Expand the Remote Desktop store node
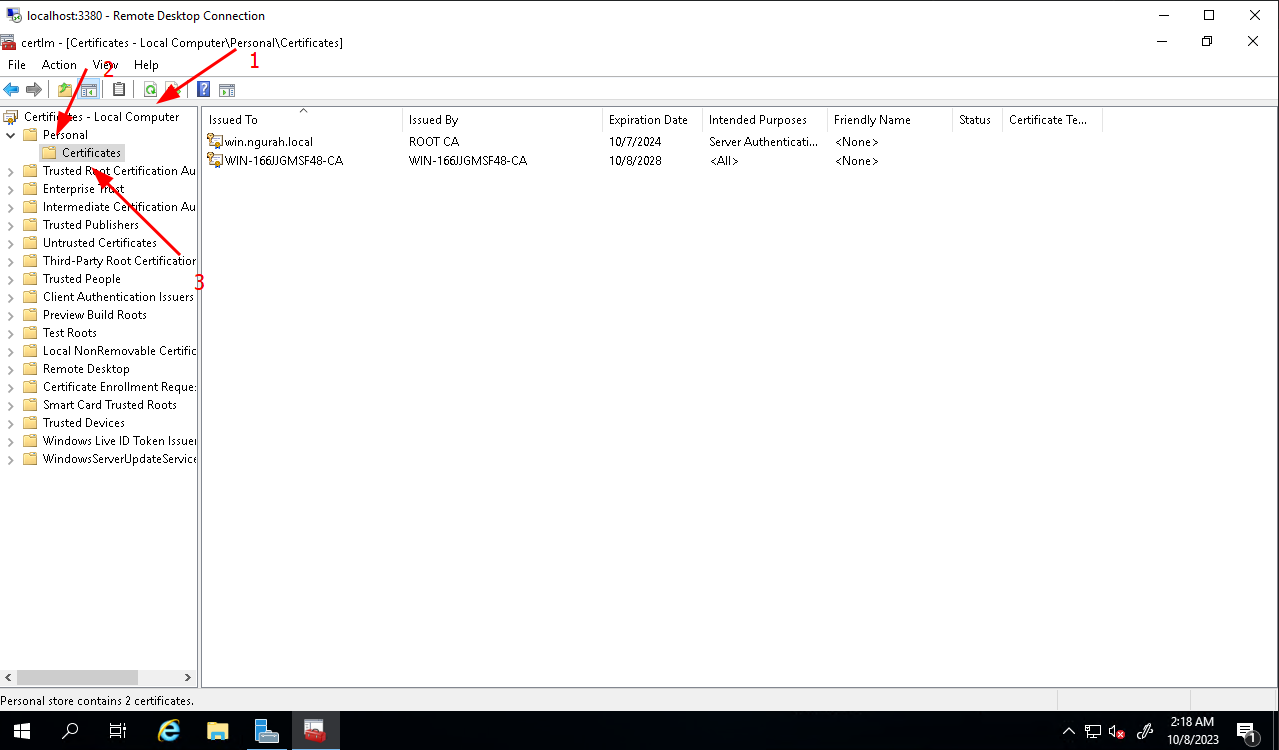Screen dimensions: 1279x750 11,369
